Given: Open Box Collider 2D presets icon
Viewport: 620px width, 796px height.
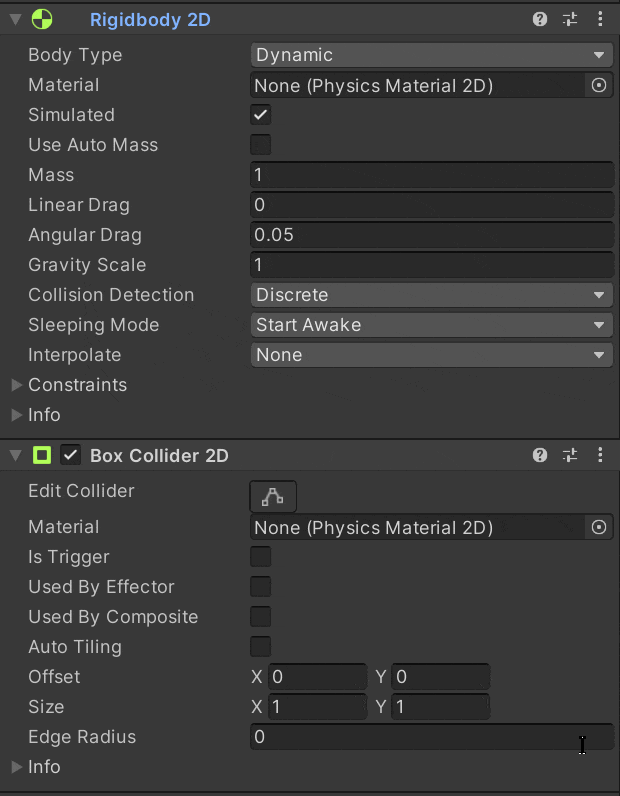Looking at the screenshot, I should [570, 455].
